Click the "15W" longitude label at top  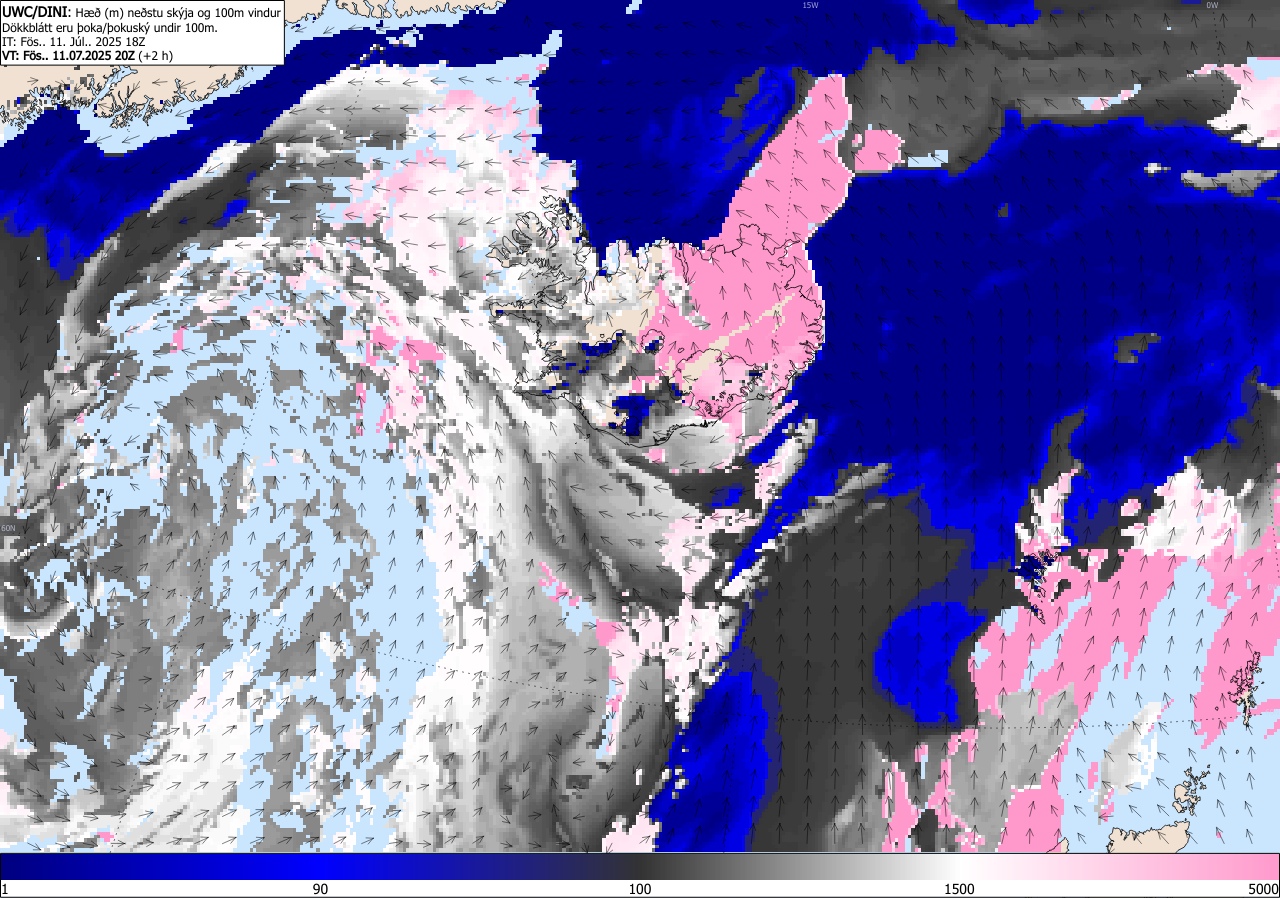[x=810, y=5]
